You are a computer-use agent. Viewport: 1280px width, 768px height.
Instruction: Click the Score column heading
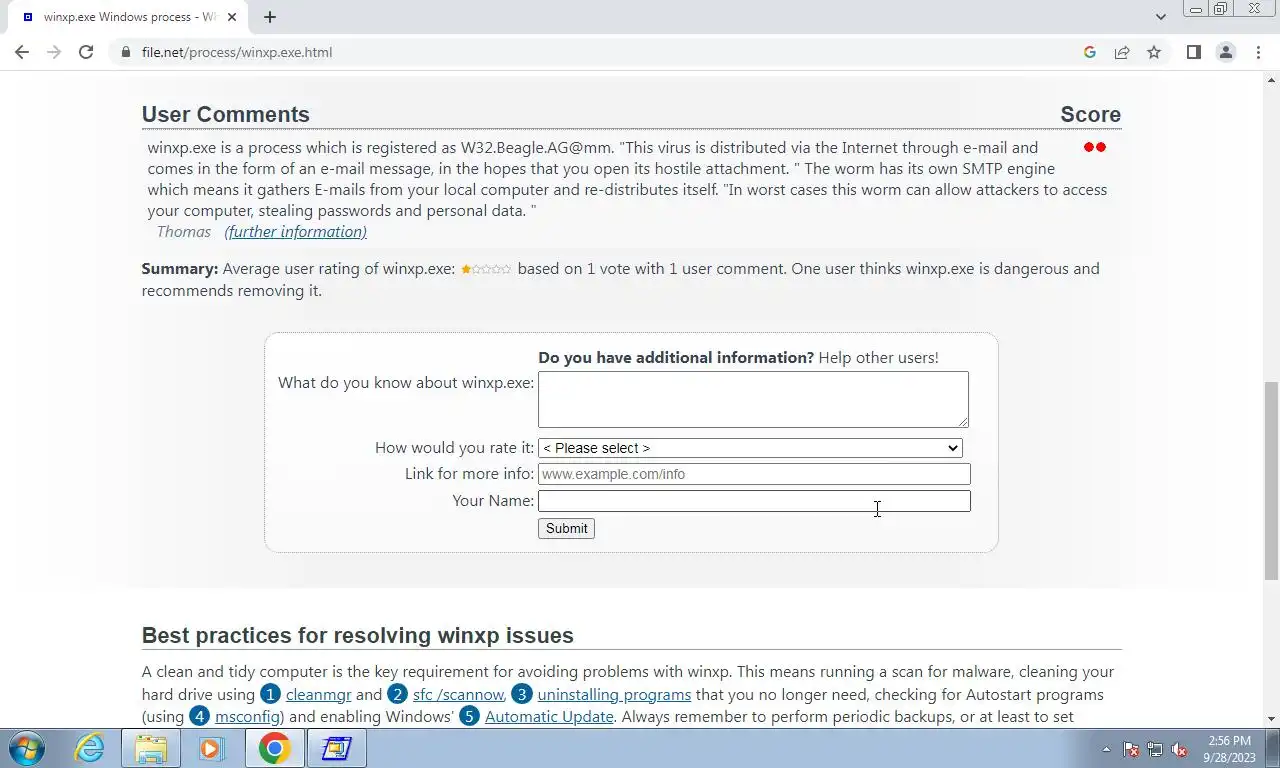pyautogui.click(x=1090, y=114)
